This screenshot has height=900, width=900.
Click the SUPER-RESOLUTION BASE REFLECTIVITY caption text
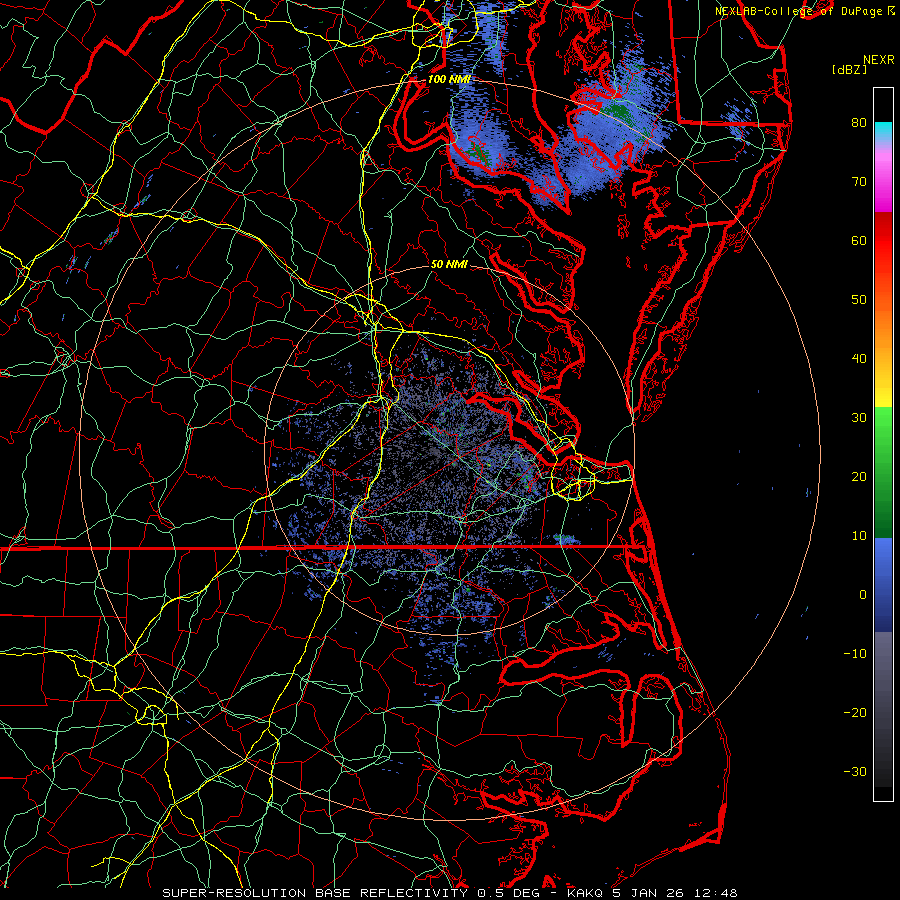(x=317, y=893)
